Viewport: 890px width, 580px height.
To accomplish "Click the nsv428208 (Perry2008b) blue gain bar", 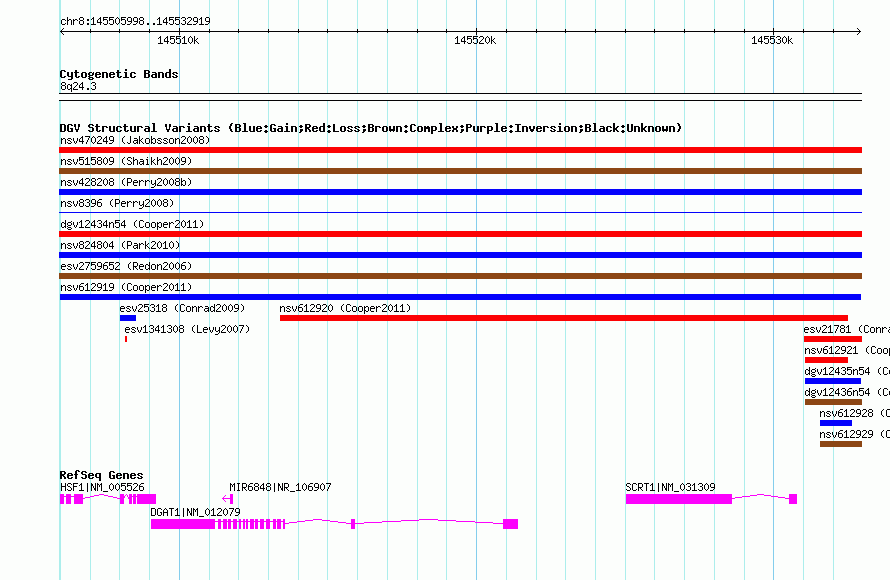I will [x=460, y=192].
